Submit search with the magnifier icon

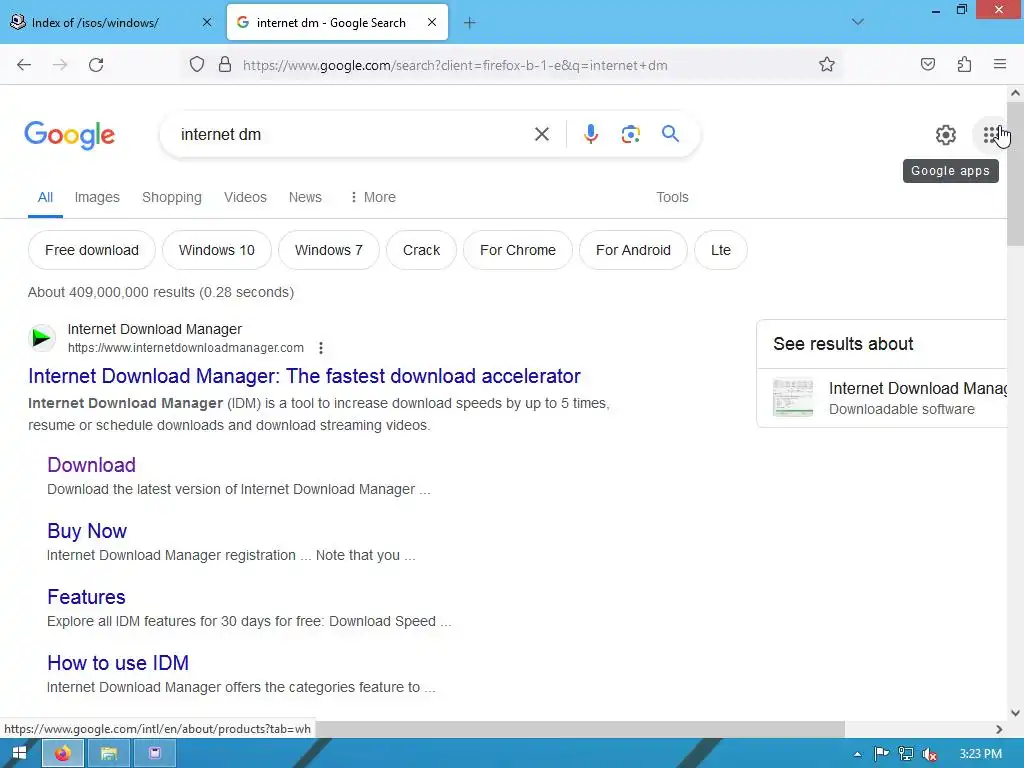pos(670,134)
